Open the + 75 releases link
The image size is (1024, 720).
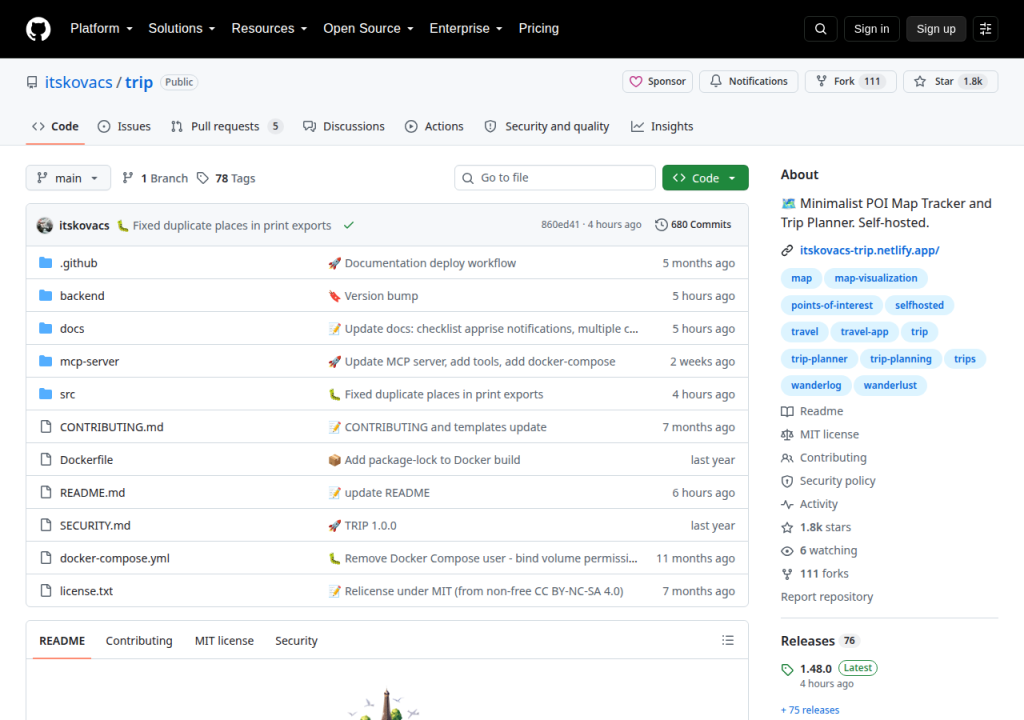[810, 710]
